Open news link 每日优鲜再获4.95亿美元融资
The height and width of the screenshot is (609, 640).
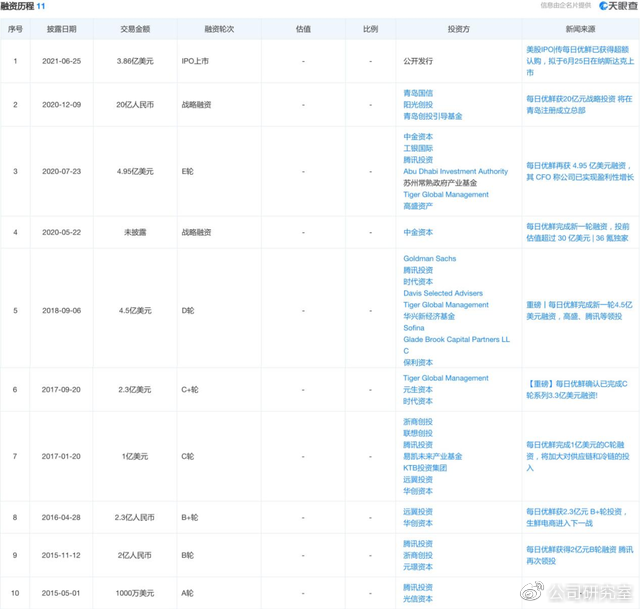pos(580,171)
